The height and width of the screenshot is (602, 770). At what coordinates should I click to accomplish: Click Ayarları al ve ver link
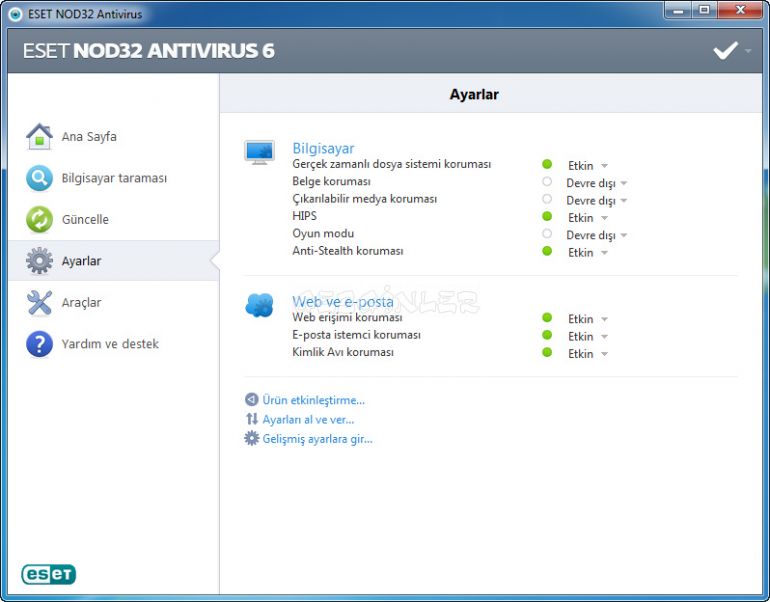(308, 420)
